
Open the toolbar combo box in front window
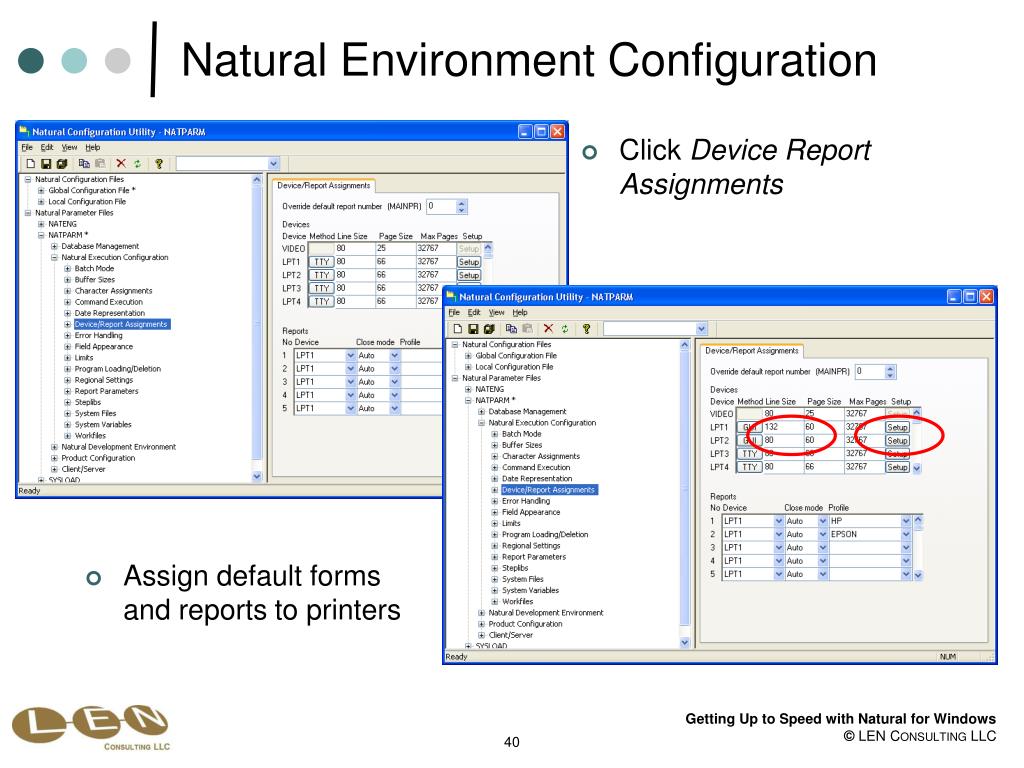[701, 329]
